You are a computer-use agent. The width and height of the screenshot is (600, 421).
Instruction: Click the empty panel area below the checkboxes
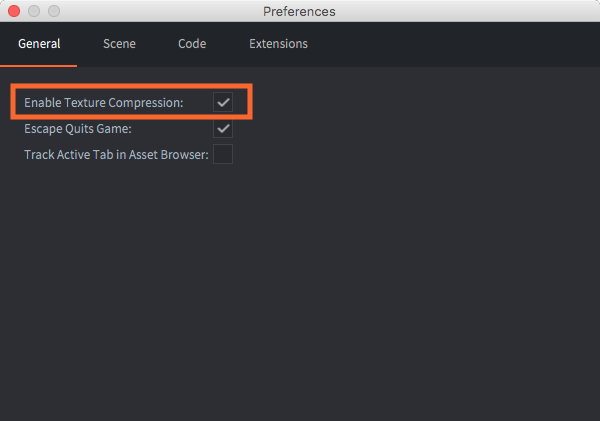(x=300, y=290)
